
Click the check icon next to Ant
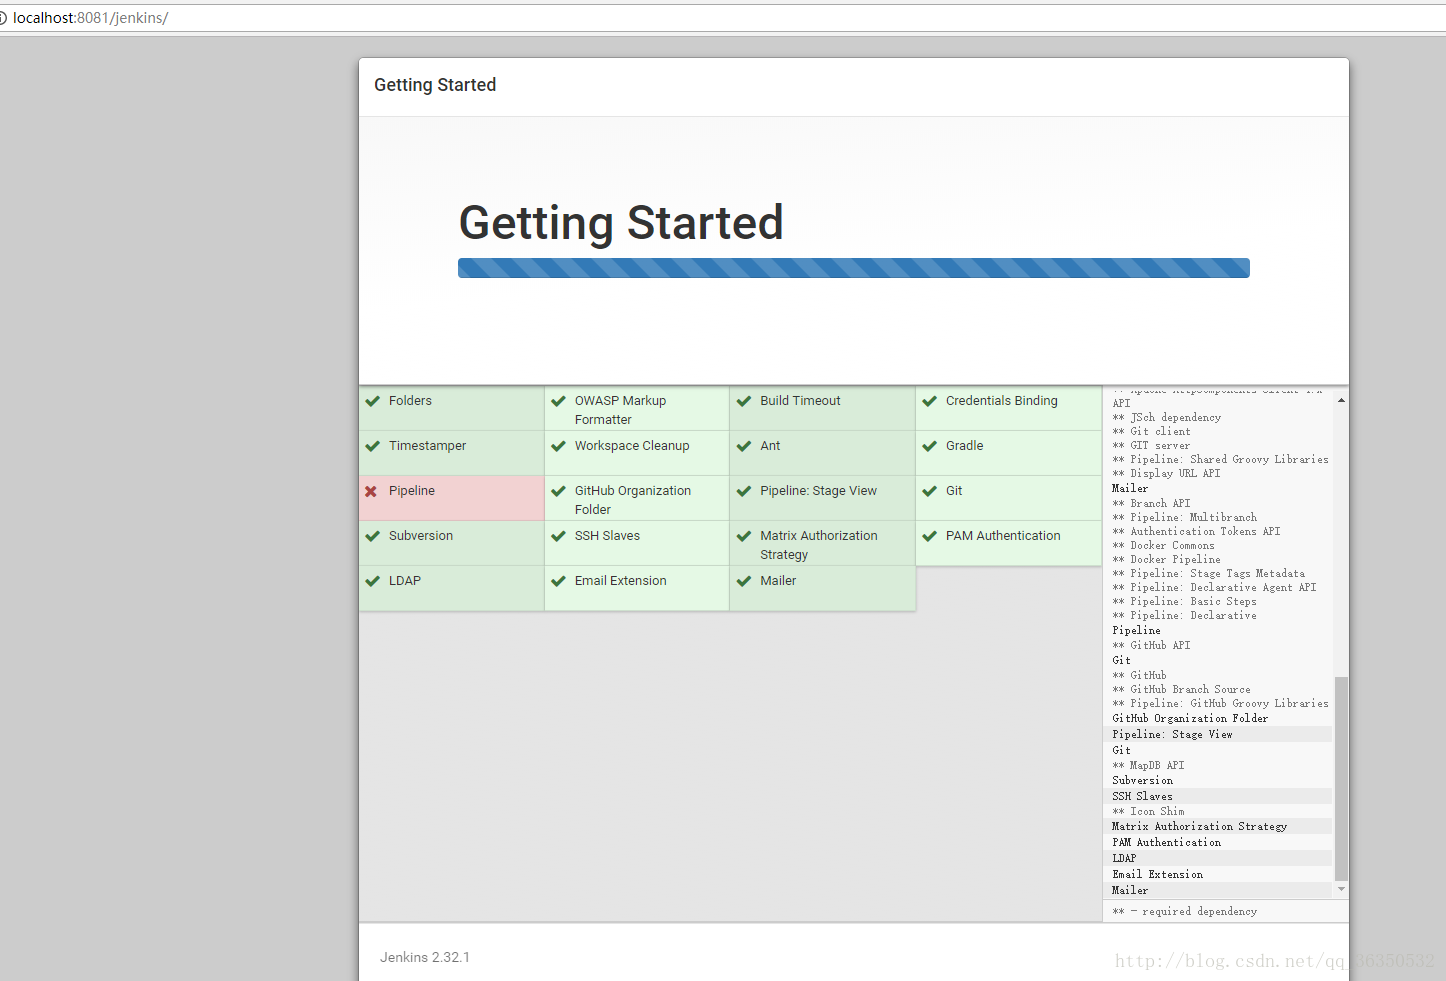click(x=744, y=446)
